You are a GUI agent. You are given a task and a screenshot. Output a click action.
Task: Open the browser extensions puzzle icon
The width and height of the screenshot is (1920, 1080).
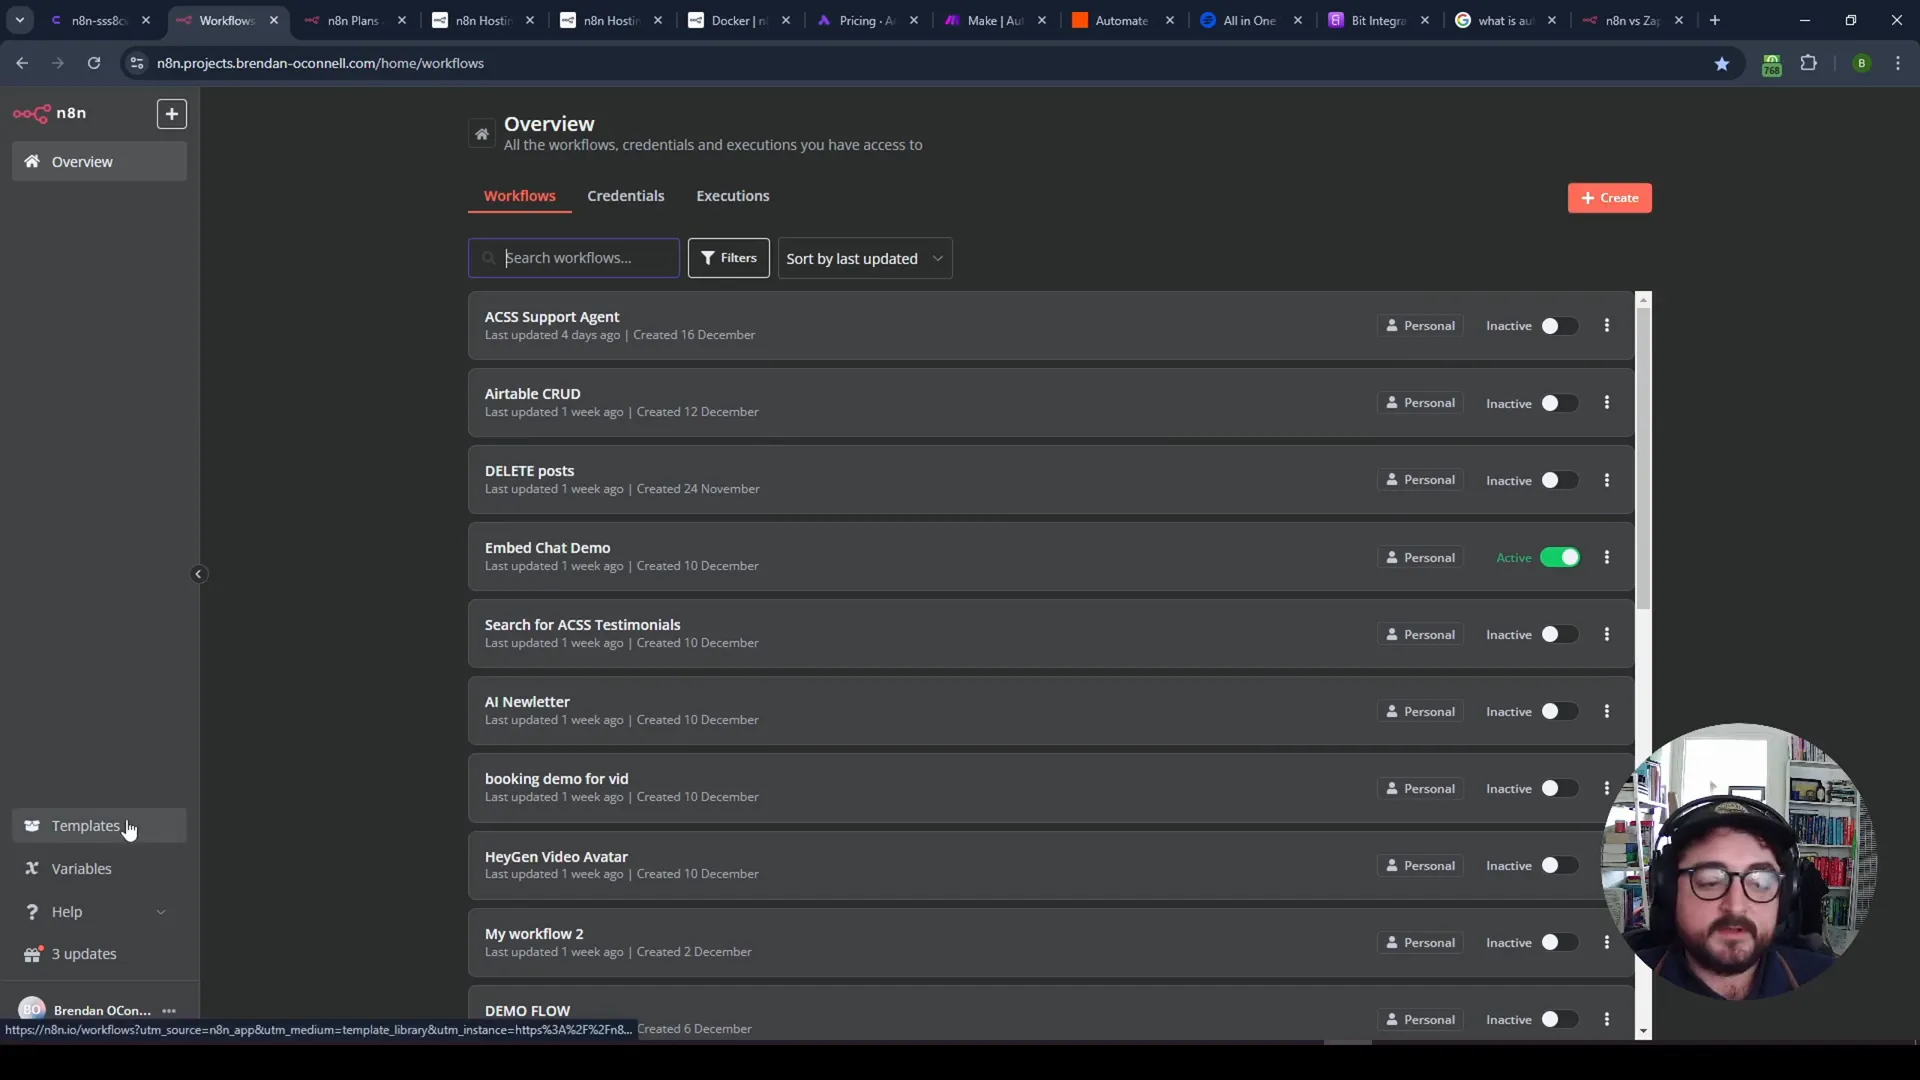pyautogui.click(x=1808, y=63)
